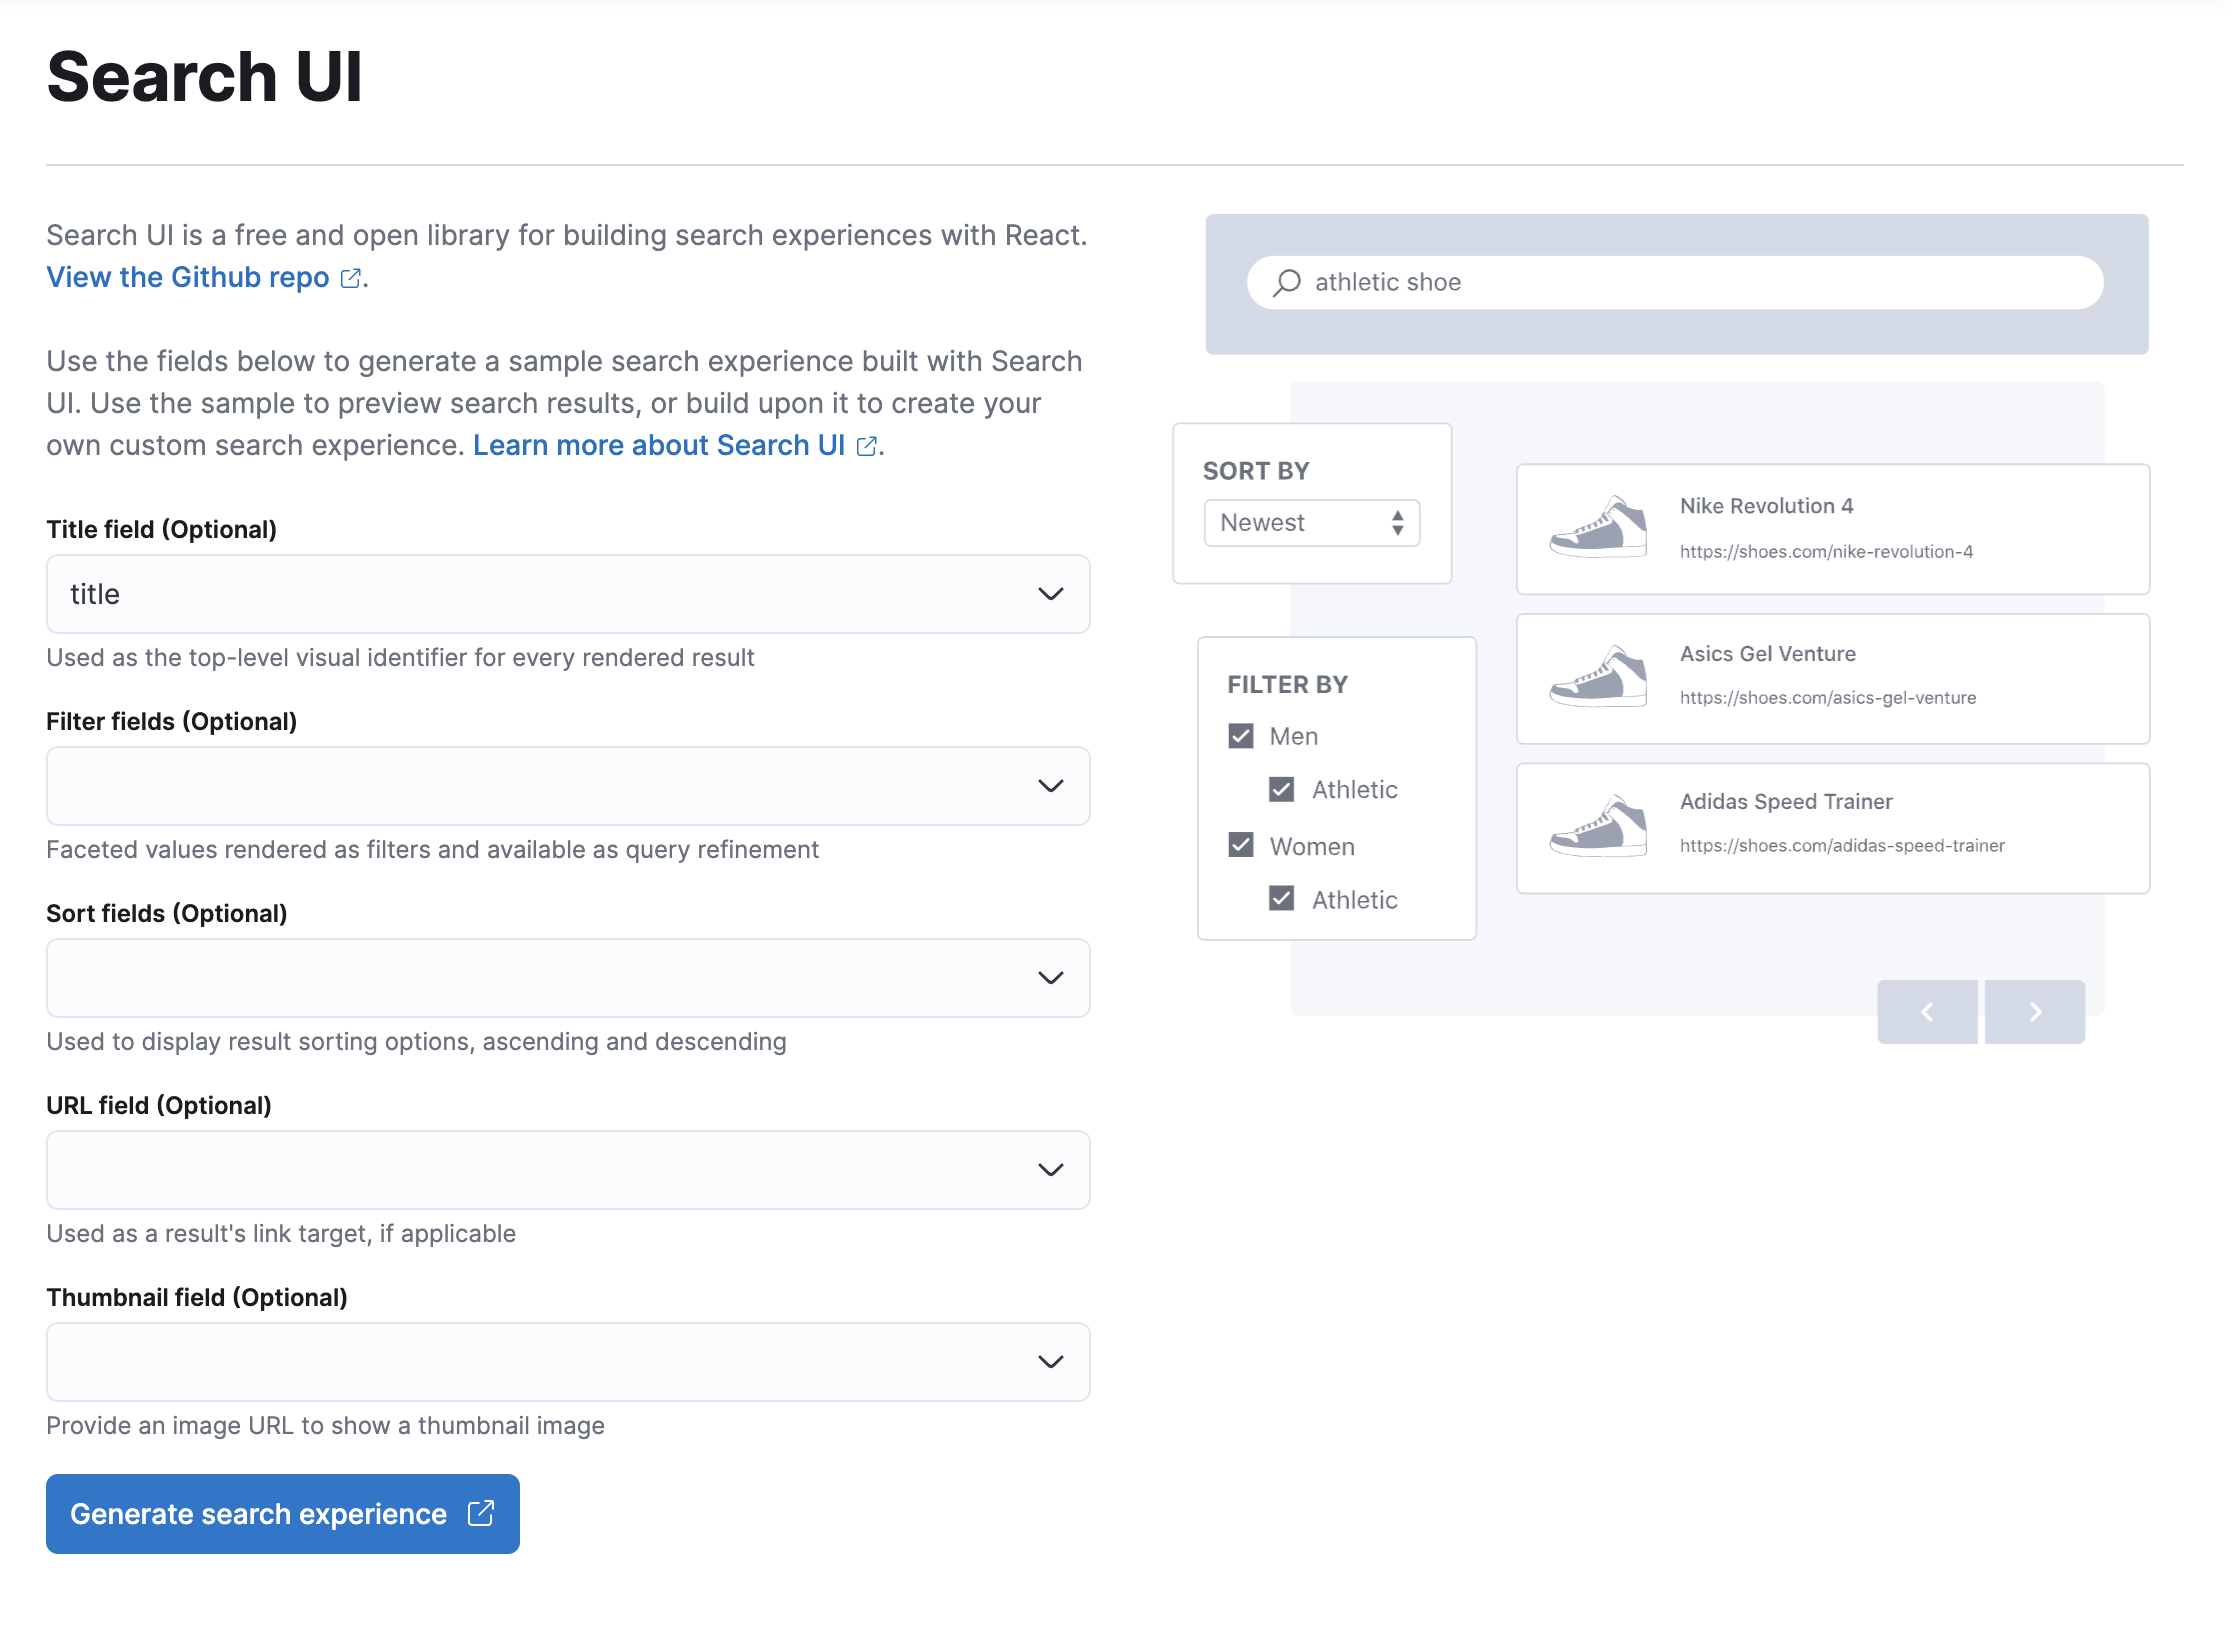Open the Newest sort-by selector
The width and height of the screenshot is (2232, 1642).
[1311, 522]
